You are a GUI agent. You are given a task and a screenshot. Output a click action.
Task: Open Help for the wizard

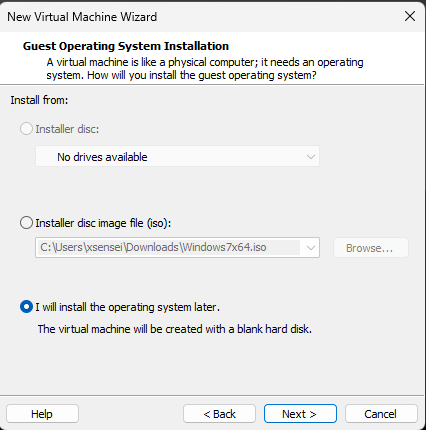click(x=42, y=414)
